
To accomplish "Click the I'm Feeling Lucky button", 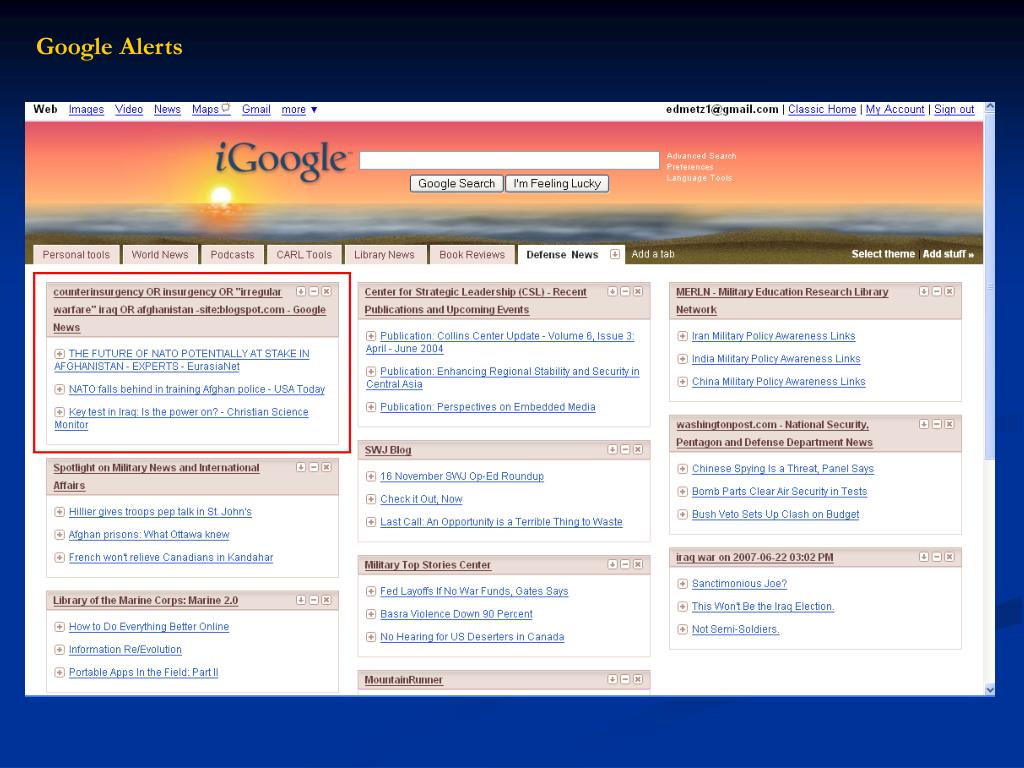I will pos(557,184).
